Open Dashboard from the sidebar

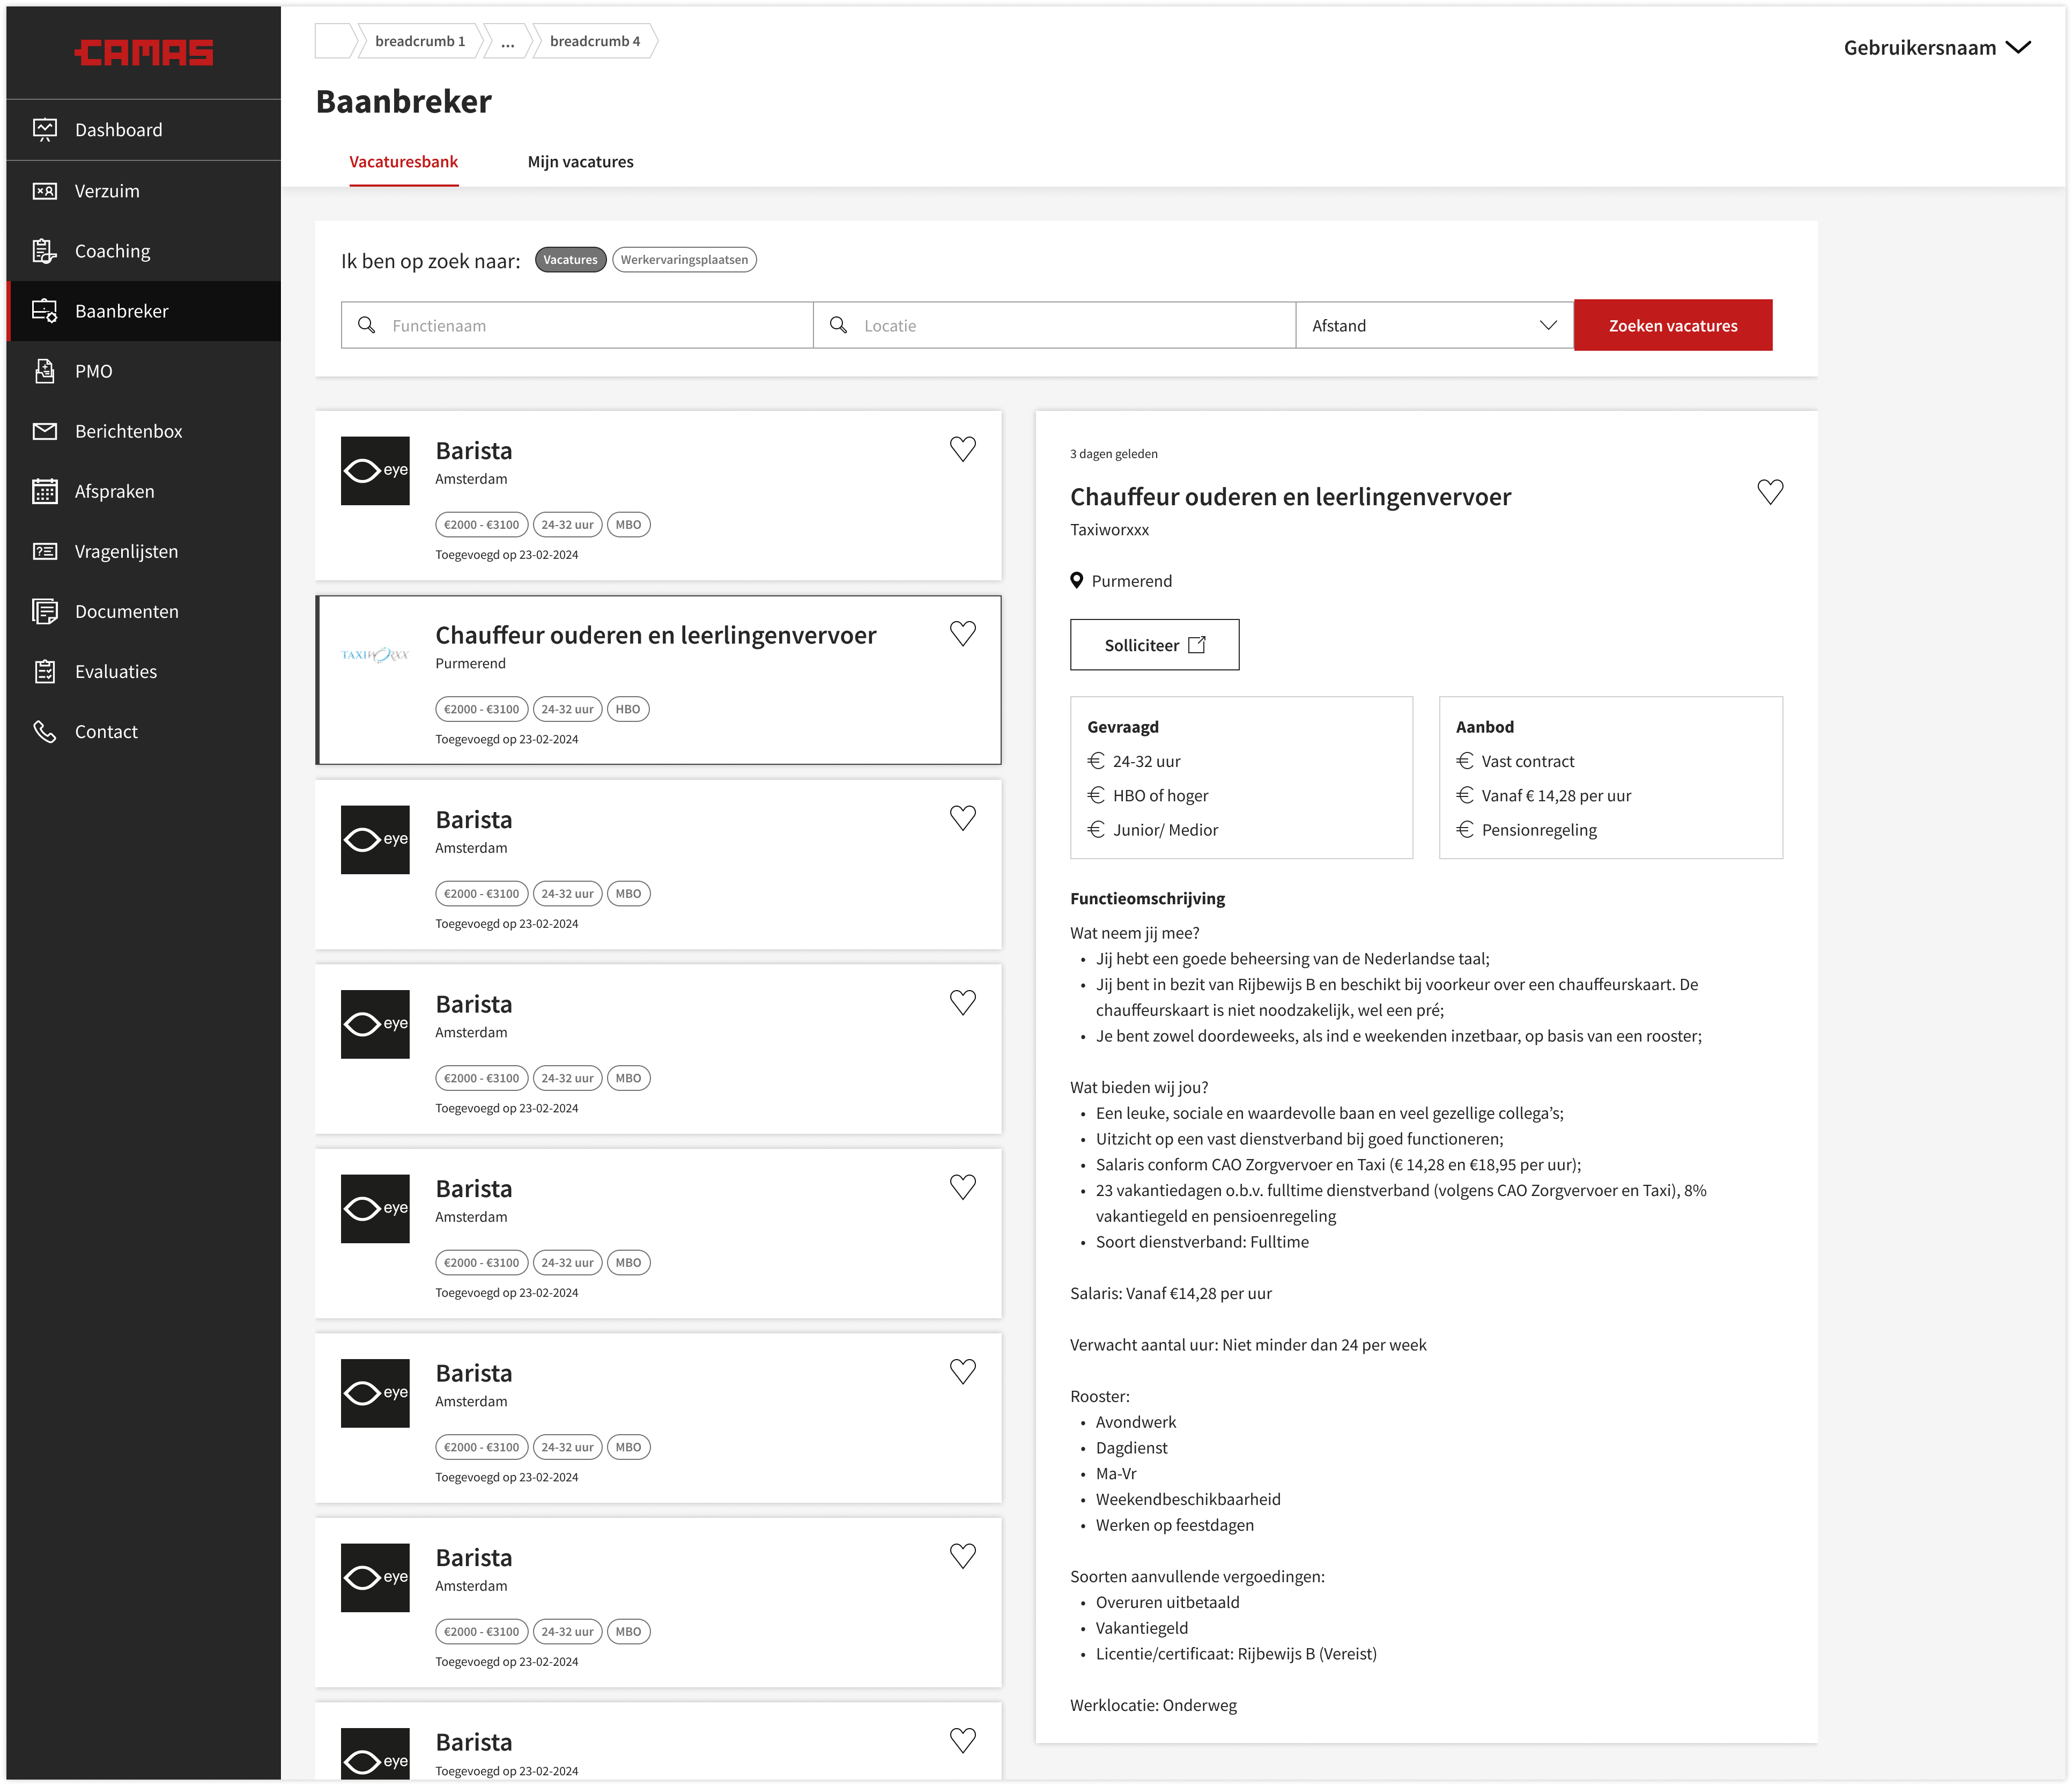tap(143, 130)
